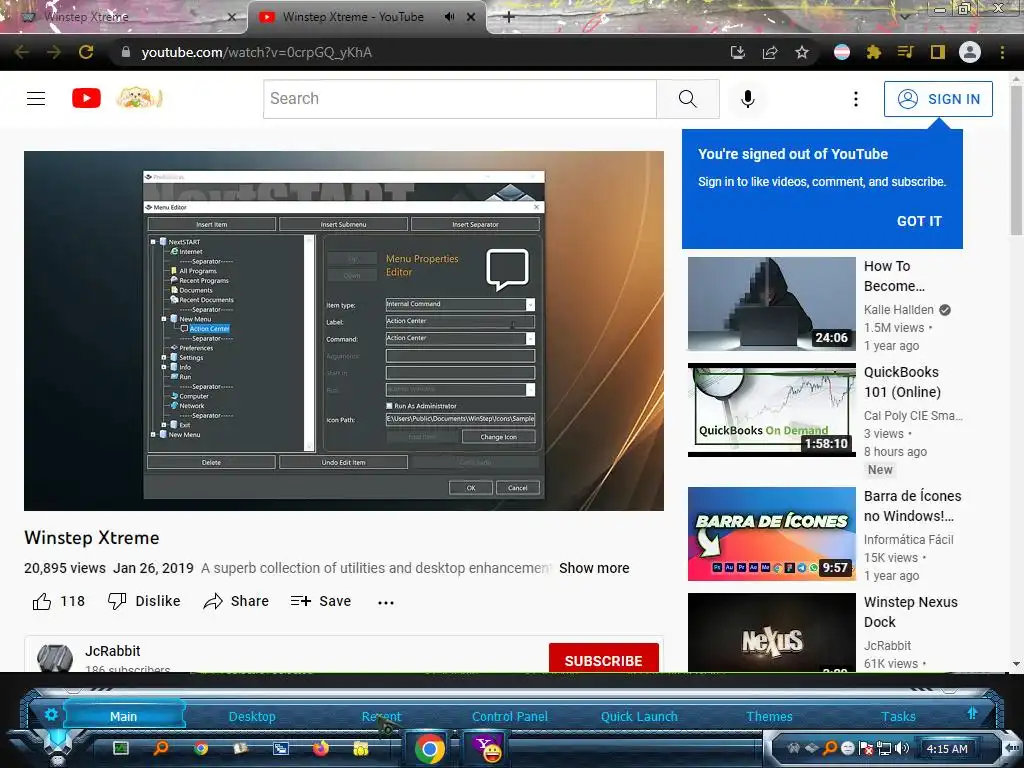Screen dimensions: 1024x768
Task: Subscribe to the JcRabbit channel
Action: (x=603, y=658)
